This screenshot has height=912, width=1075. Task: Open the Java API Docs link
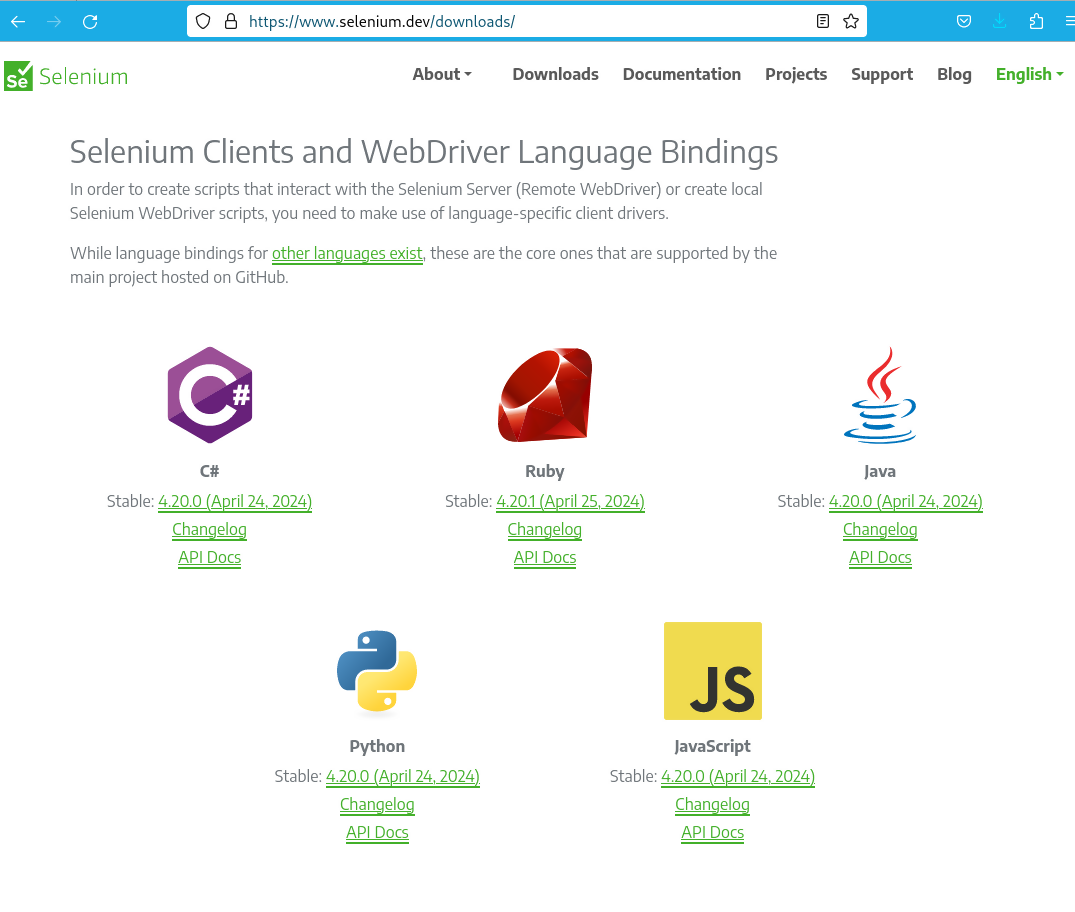pyautogui.click(x=880, y=557)
